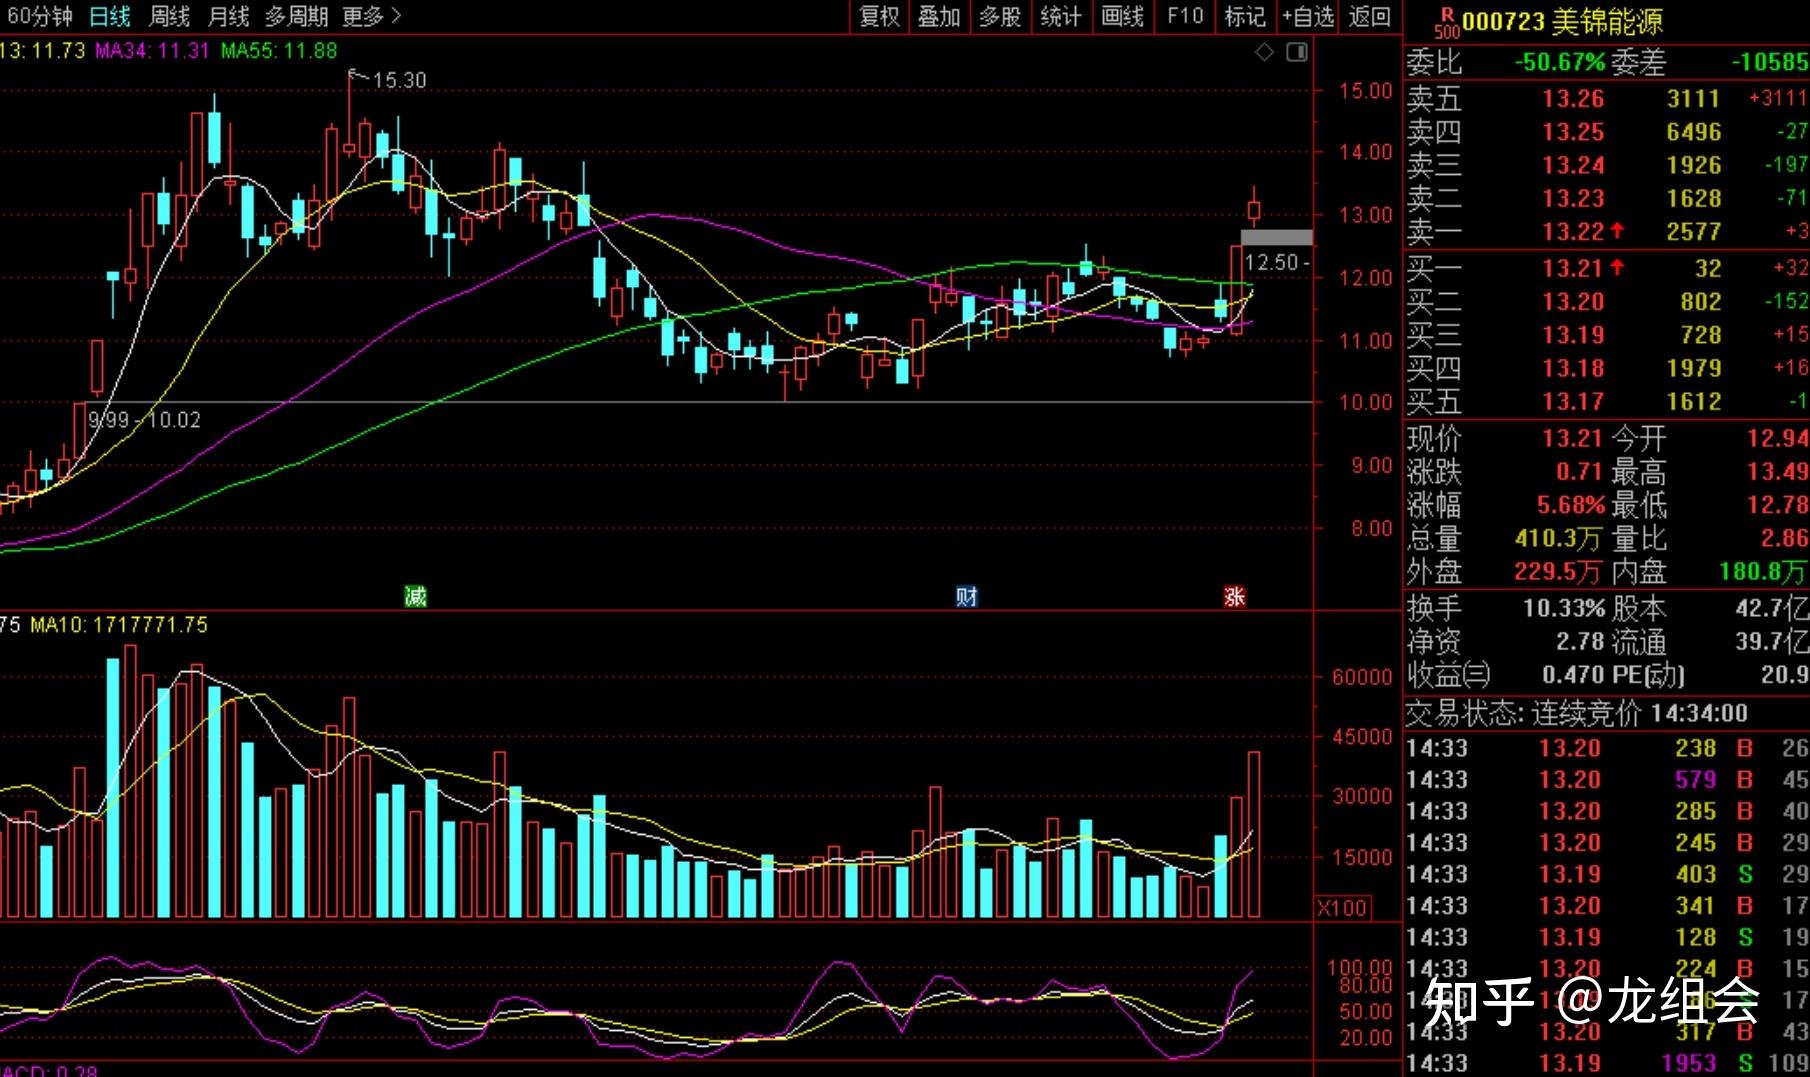Add stock with +自选 button
This screenshot has width=1810, height=1077.
click(1308, 16)
